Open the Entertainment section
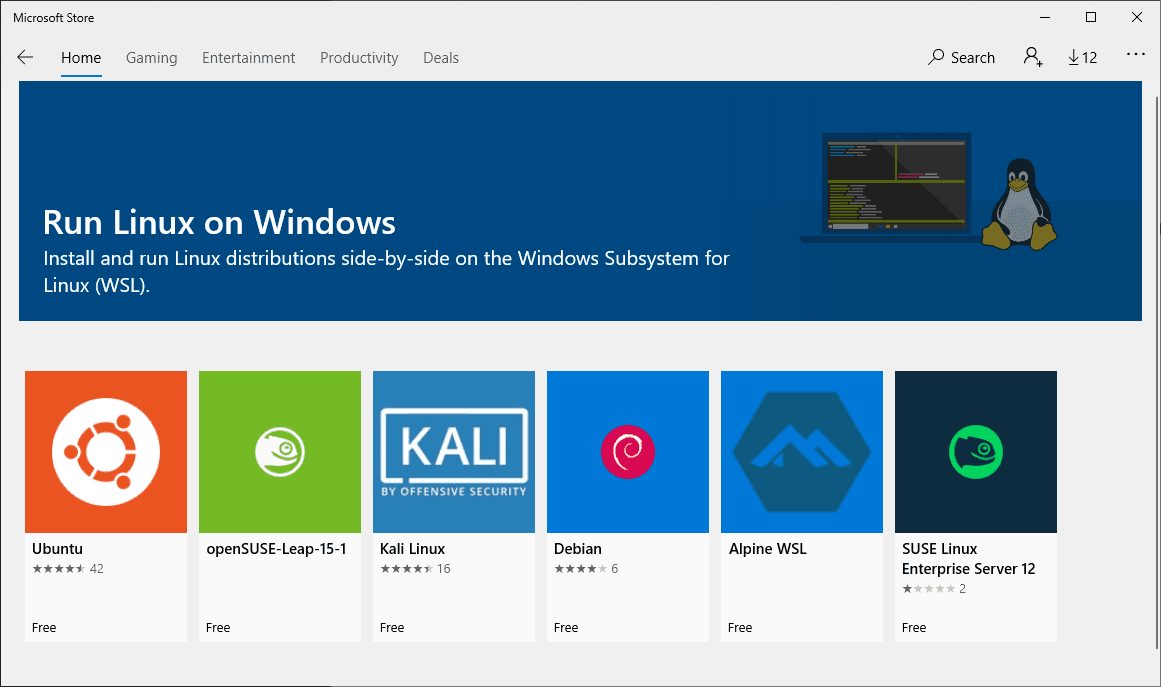 [x=248, y=57]
